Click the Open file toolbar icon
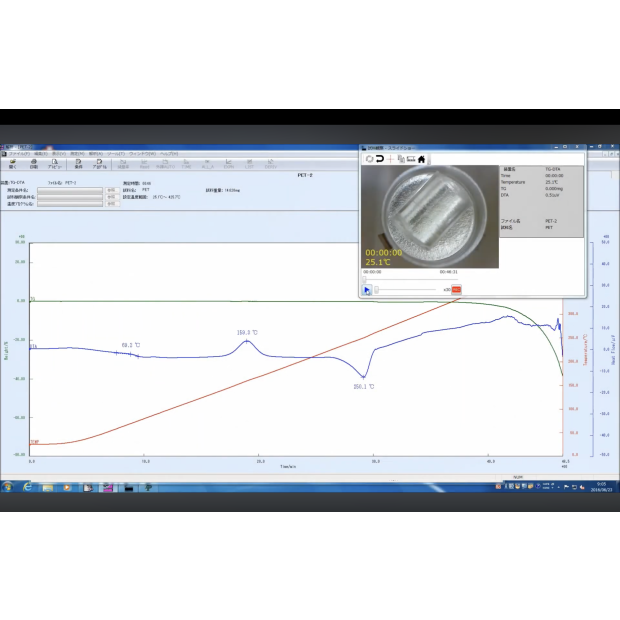620x620 pixels. coord(12,164)
